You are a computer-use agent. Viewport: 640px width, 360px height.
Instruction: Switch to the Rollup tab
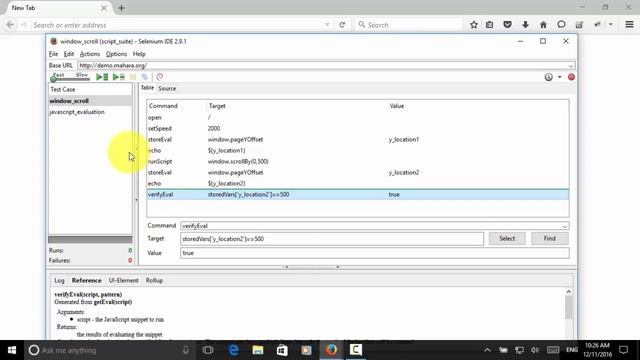tap(154, 280)
